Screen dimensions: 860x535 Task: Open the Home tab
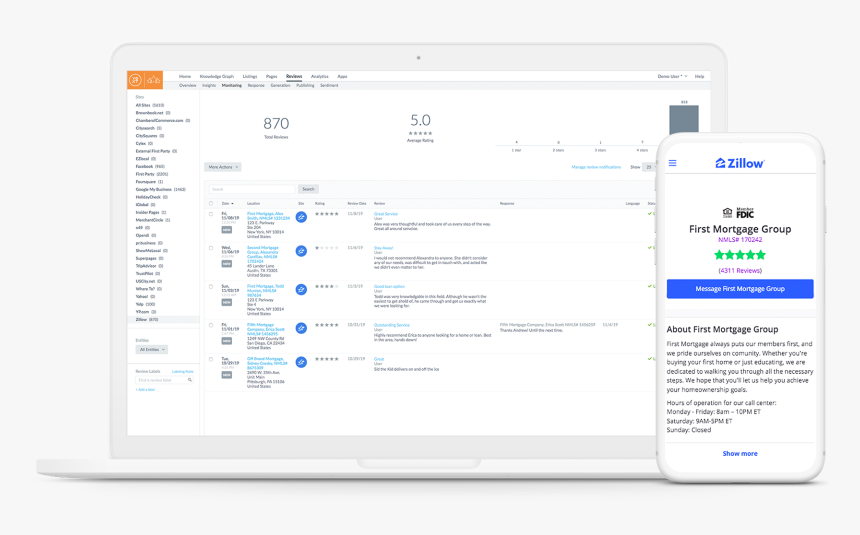(x=185, y=76)
